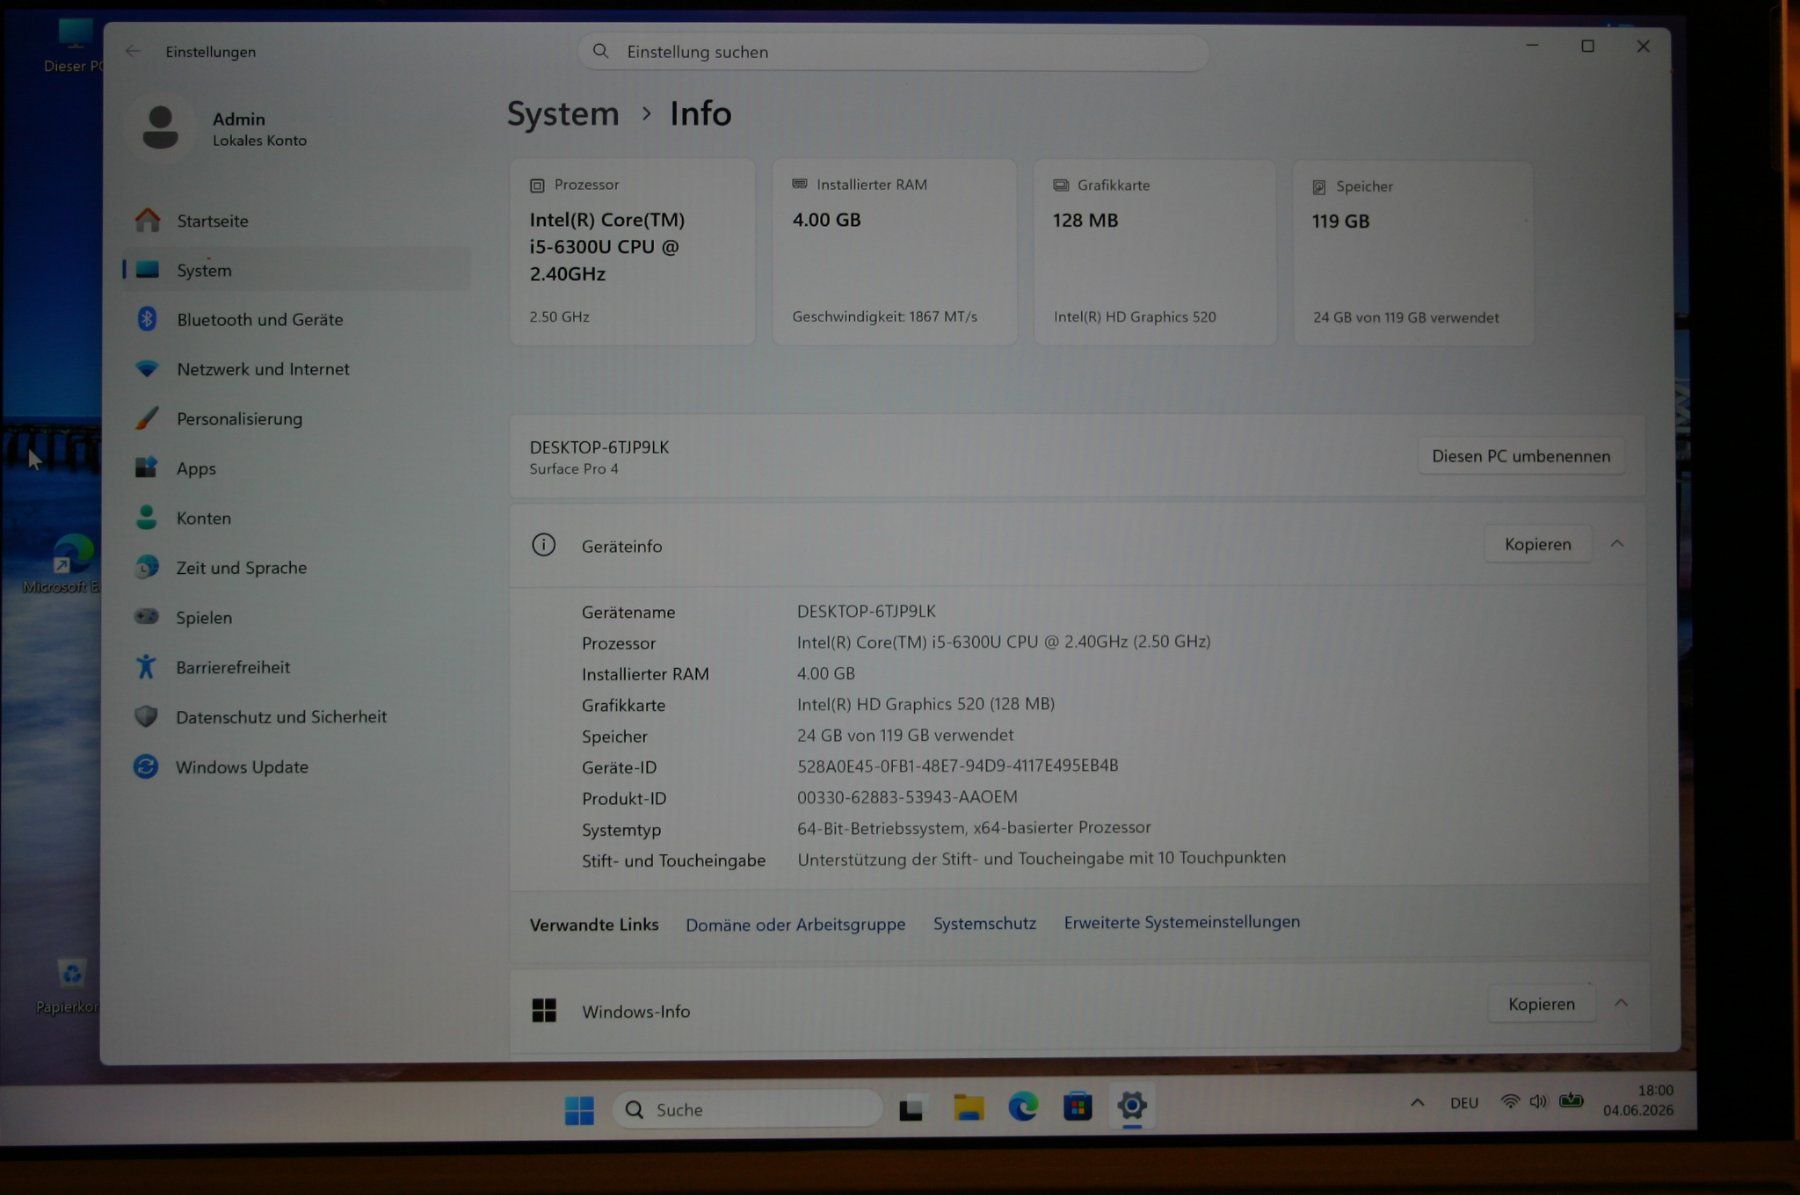Open Wi-Fi network tray icon
This screenshot has height=1195, width=1800.
(1510, 1102)
